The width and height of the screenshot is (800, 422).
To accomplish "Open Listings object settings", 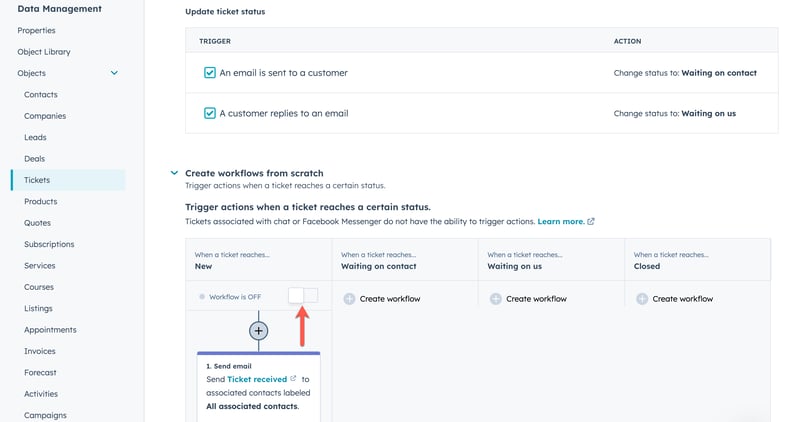I will click(38, 309).
